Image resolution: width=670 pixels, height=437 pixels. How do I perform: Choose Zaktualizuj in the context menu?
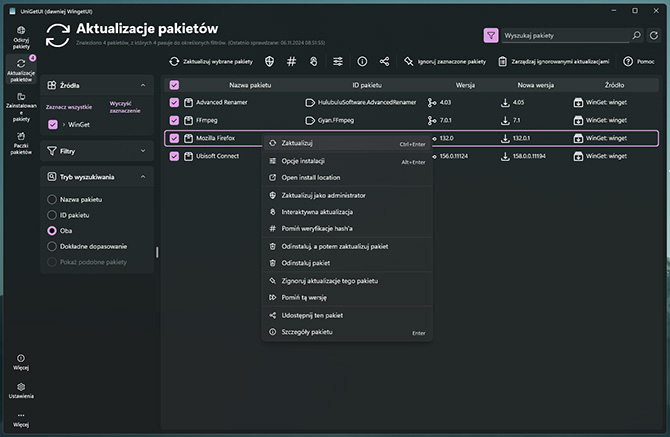click(347, 143)
